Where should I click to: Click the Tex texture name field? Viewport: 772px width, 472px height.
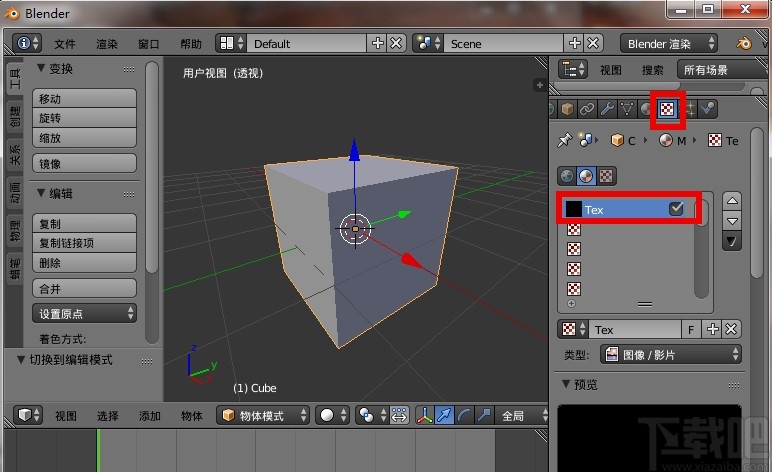click(635, 329)
